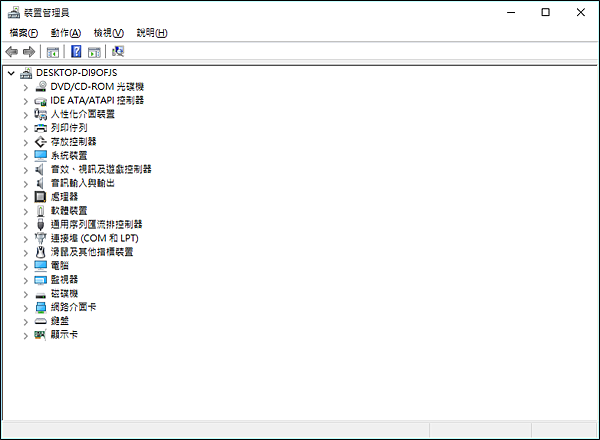Click the DVD/CD-ROM drive icon
This screenshot has height=440, width=600.
click(41, 87)
